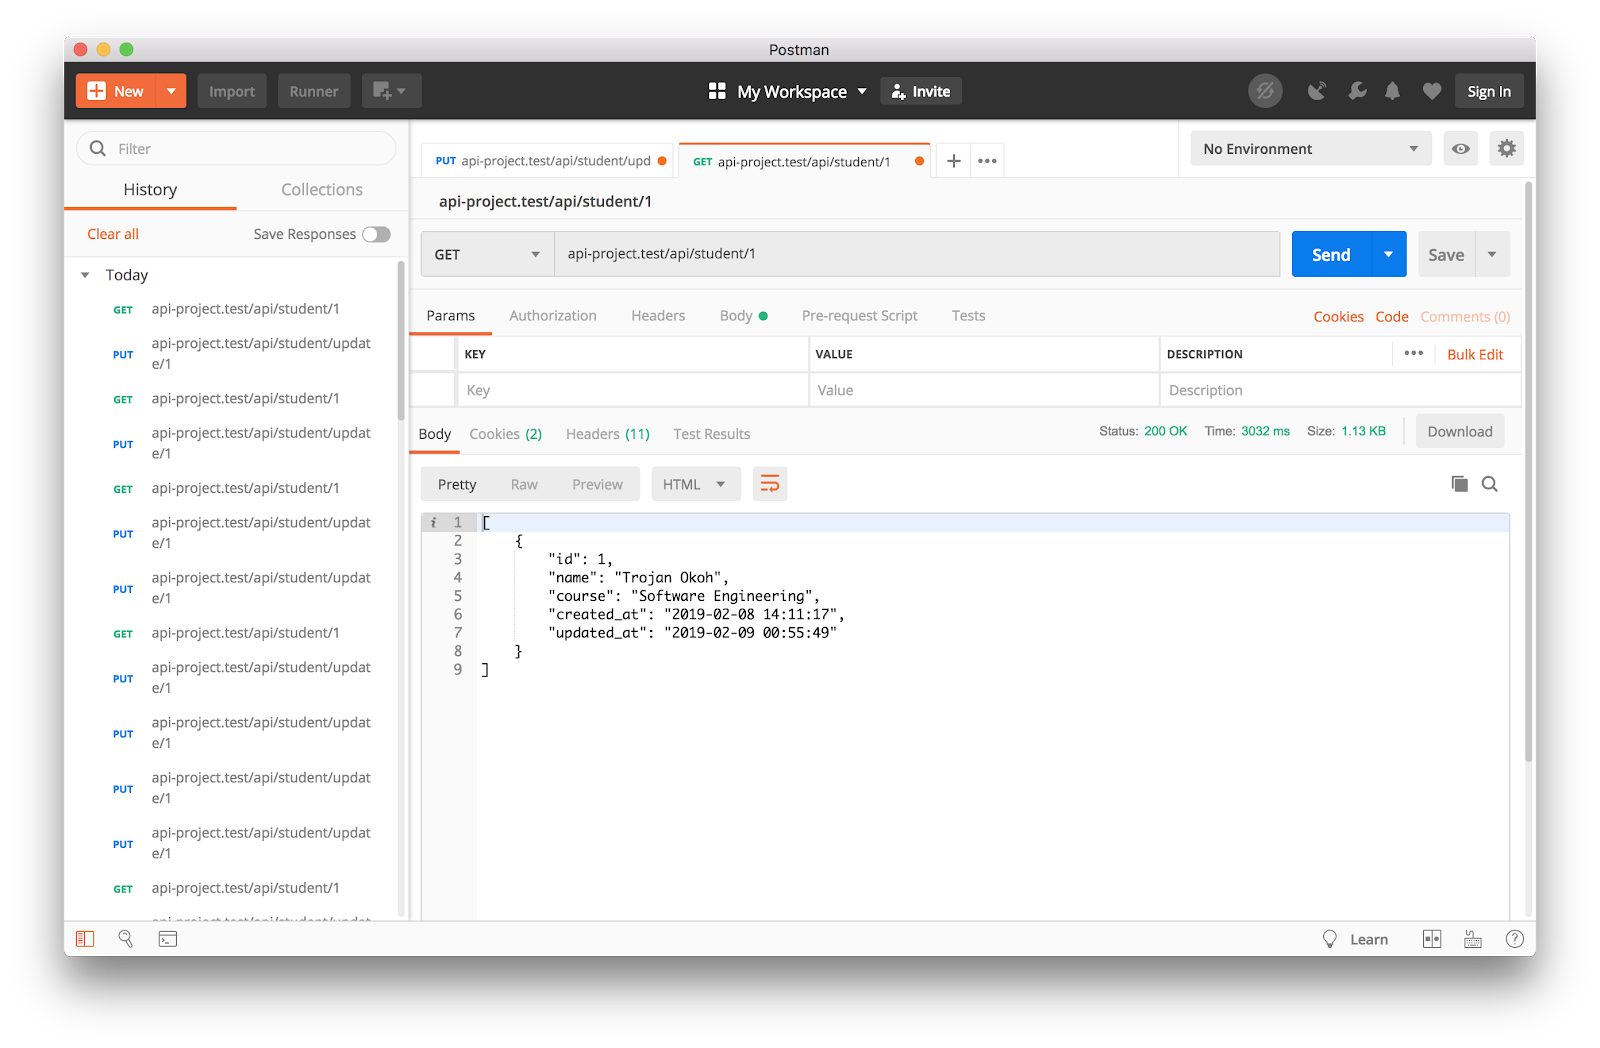Screen dimensions: 1600x1048
Task: Click the Sign In button
Action: click(x=1489, y=91)
